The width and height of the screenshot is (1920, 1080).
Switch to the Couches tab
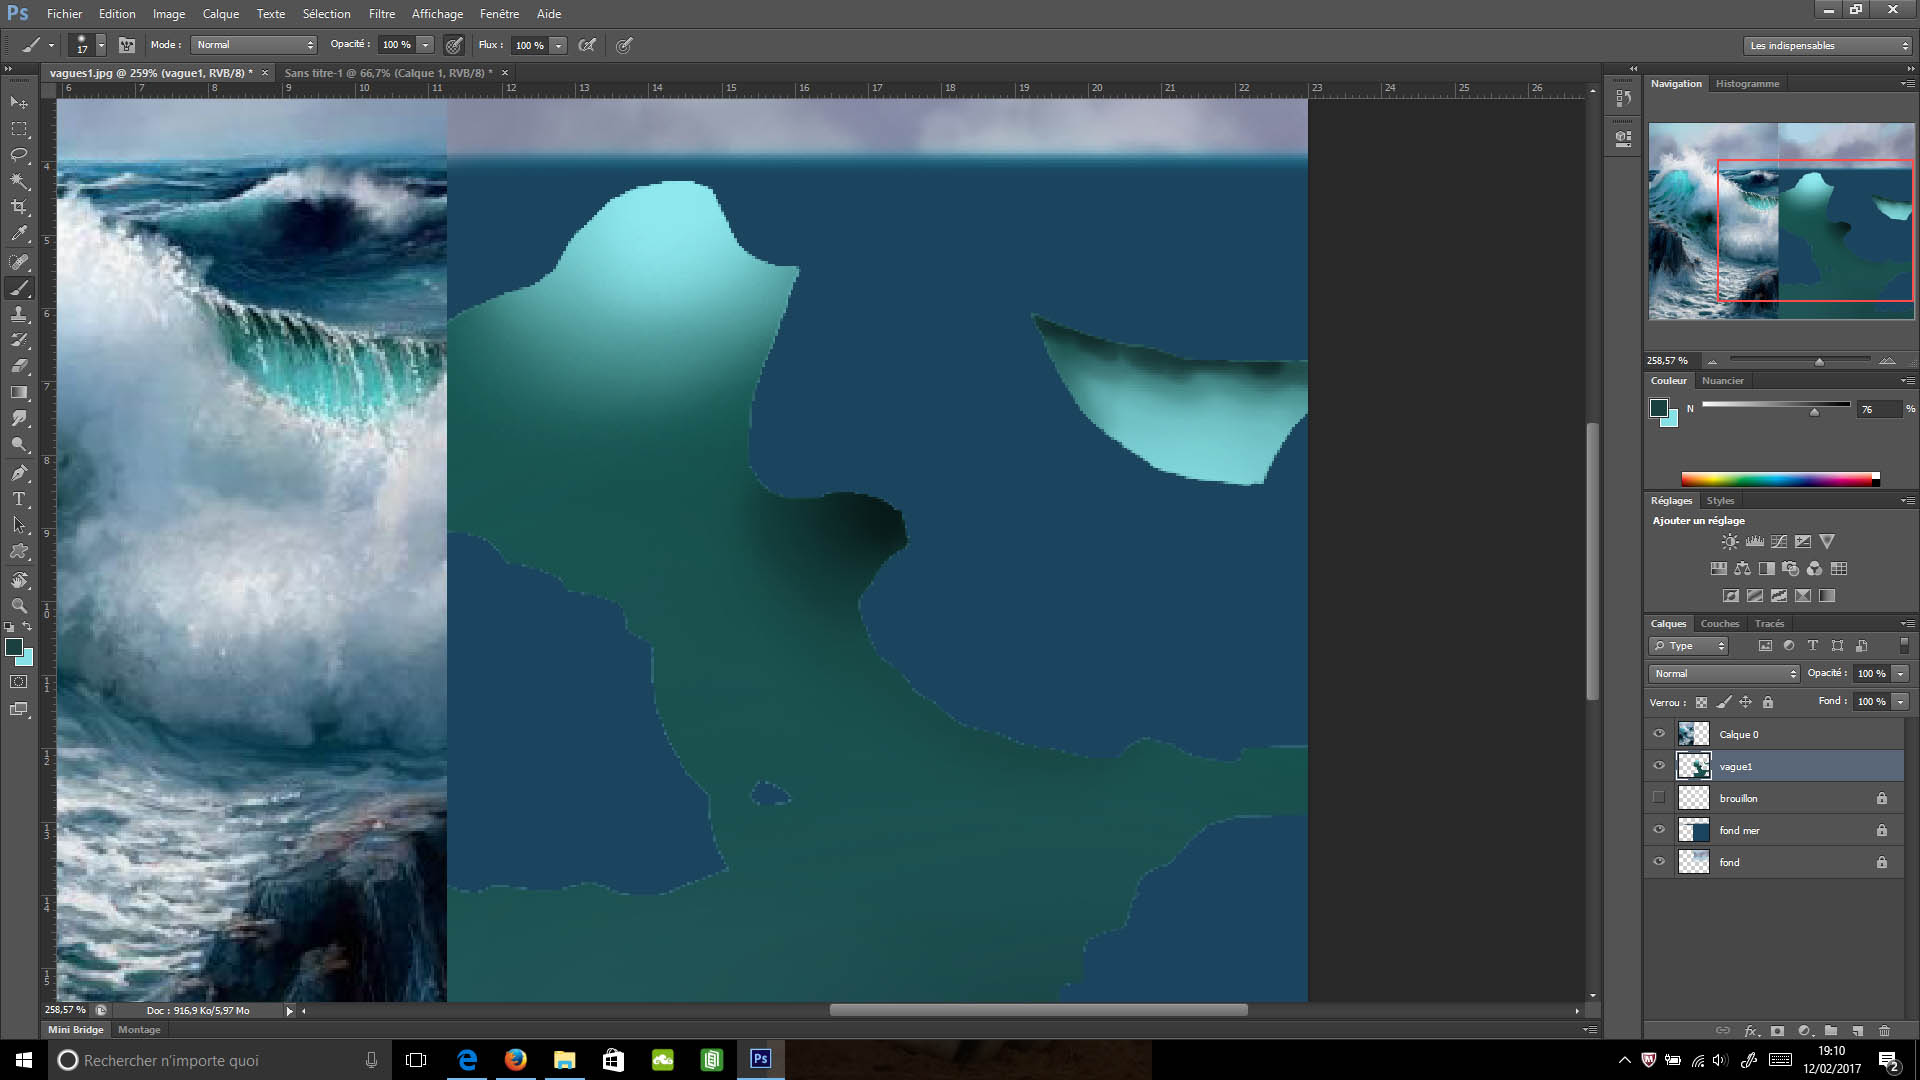pos(1720,624)
